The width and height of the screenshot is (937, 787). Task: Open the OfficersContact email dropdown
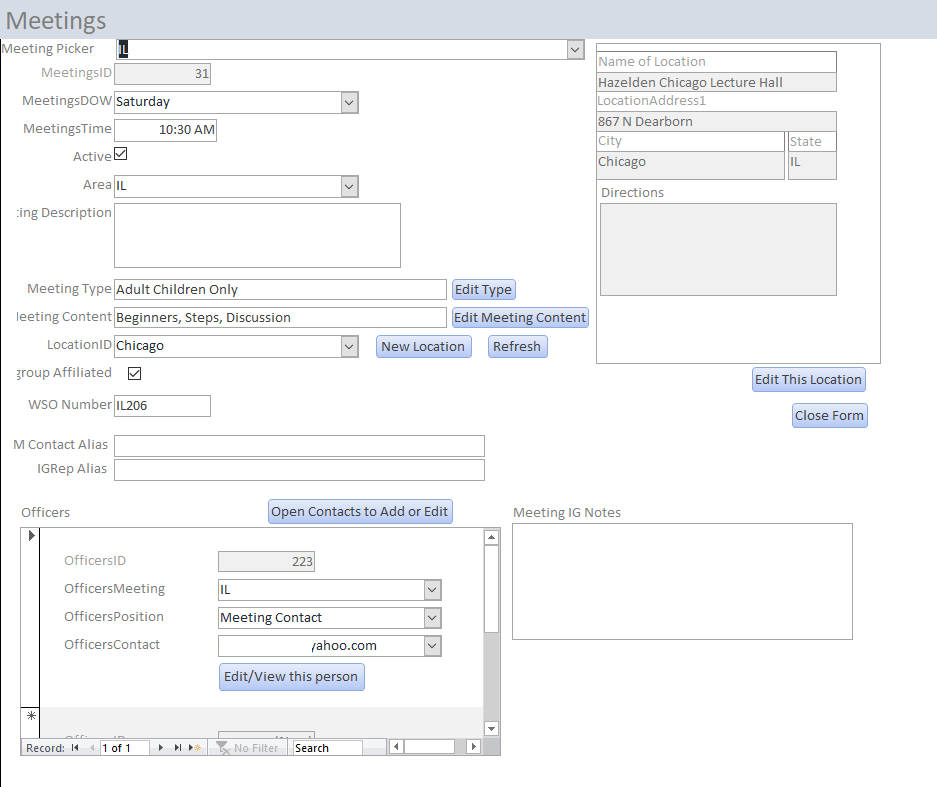[x=432, y=646]
